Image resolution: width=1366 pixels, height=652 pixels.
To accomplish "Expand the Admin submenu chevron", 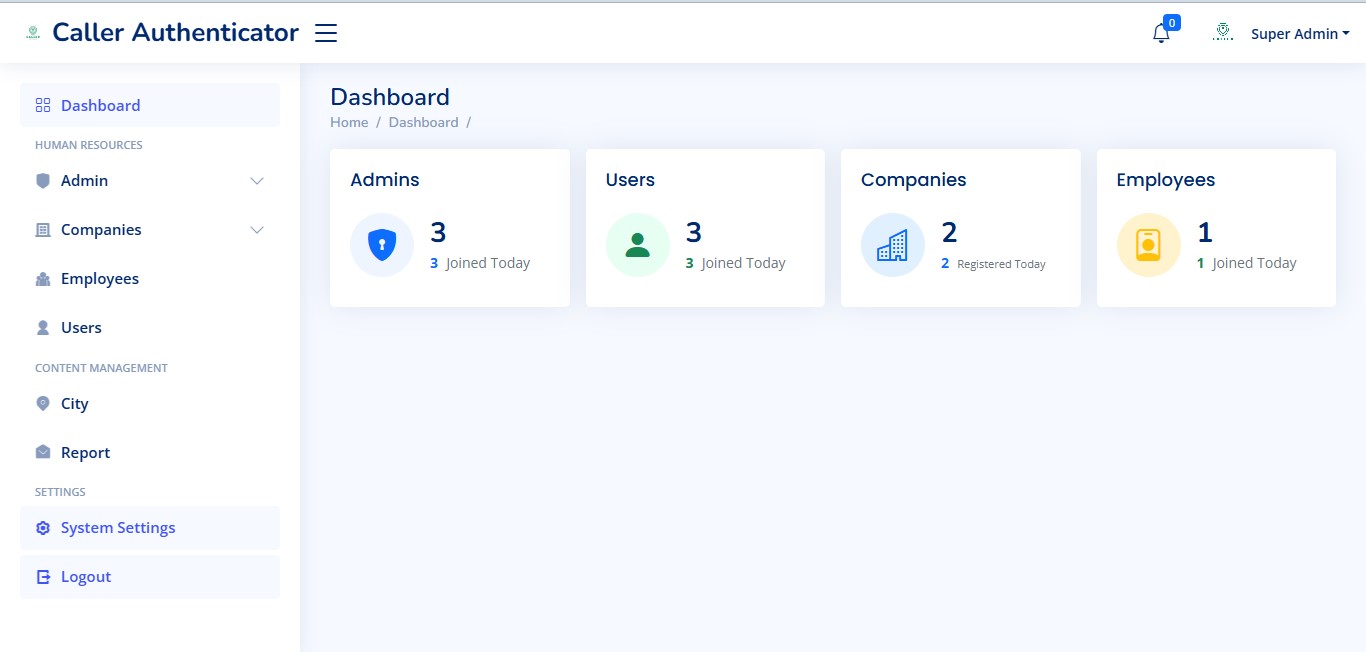I will click(x=257, y=181).
